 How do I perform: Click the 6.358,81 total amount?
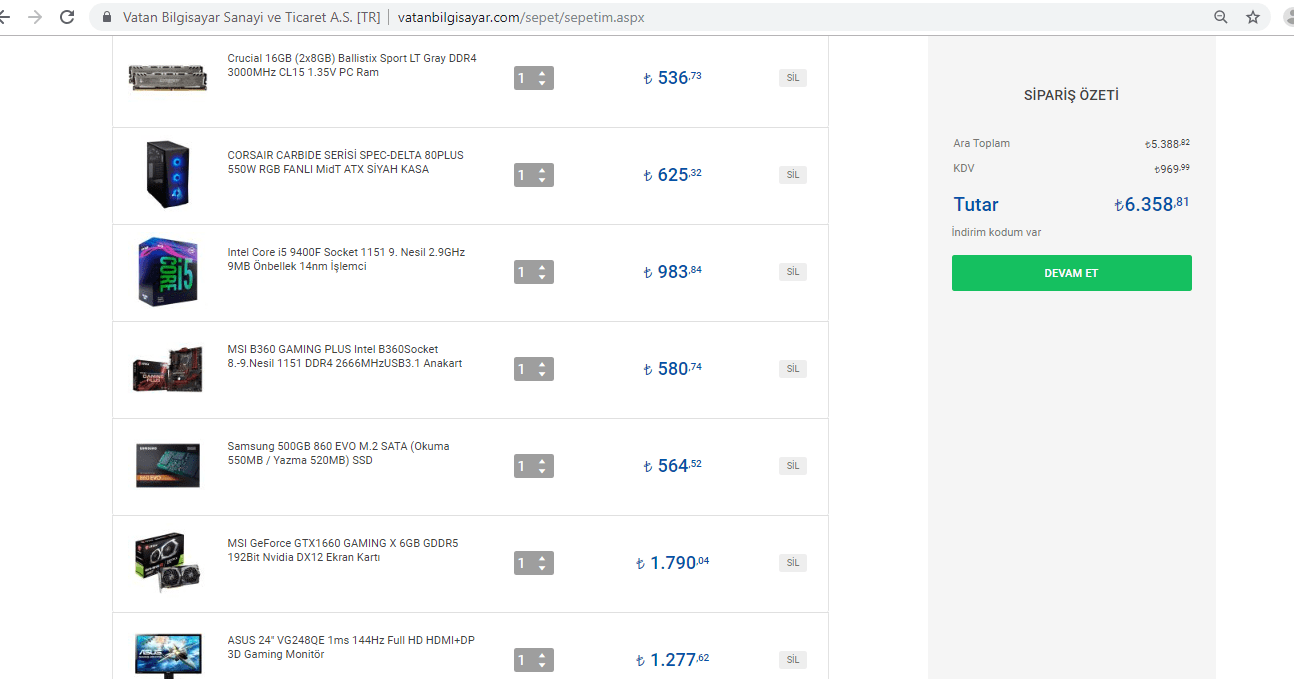click(1152, 204)
